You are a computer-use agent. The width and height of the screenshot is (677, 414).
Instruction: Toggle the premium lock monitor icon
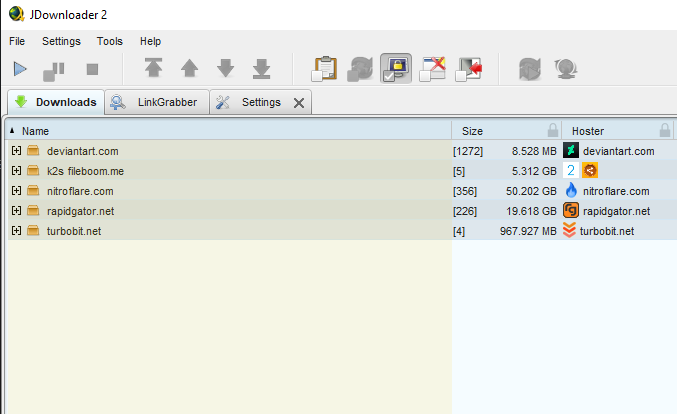point(396,68)
